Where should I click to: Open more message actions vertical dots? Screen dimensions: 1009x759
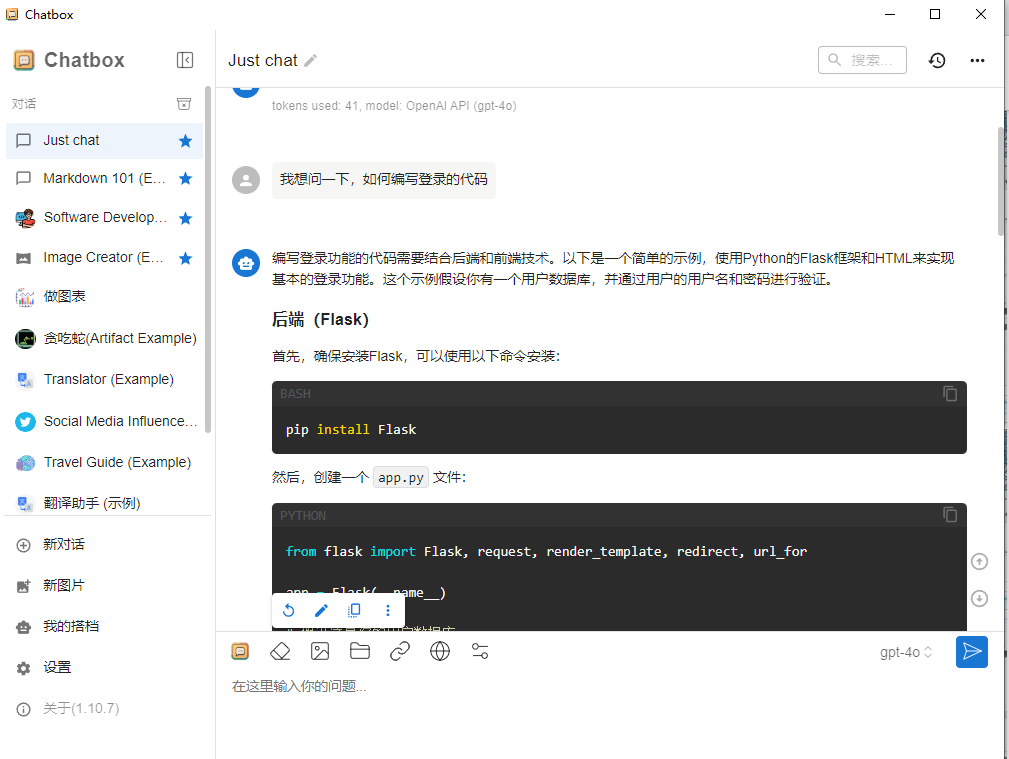click(387, 610)
